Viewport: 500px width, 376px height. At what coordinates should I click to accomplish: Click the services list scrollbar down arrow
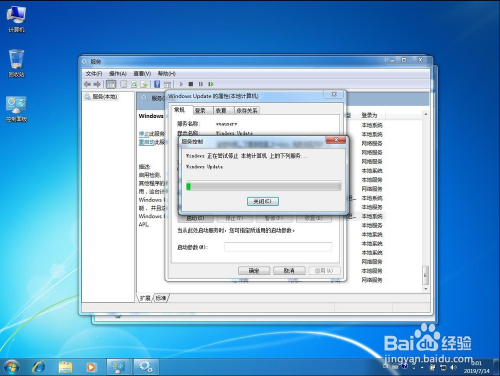tap(426, 289)
